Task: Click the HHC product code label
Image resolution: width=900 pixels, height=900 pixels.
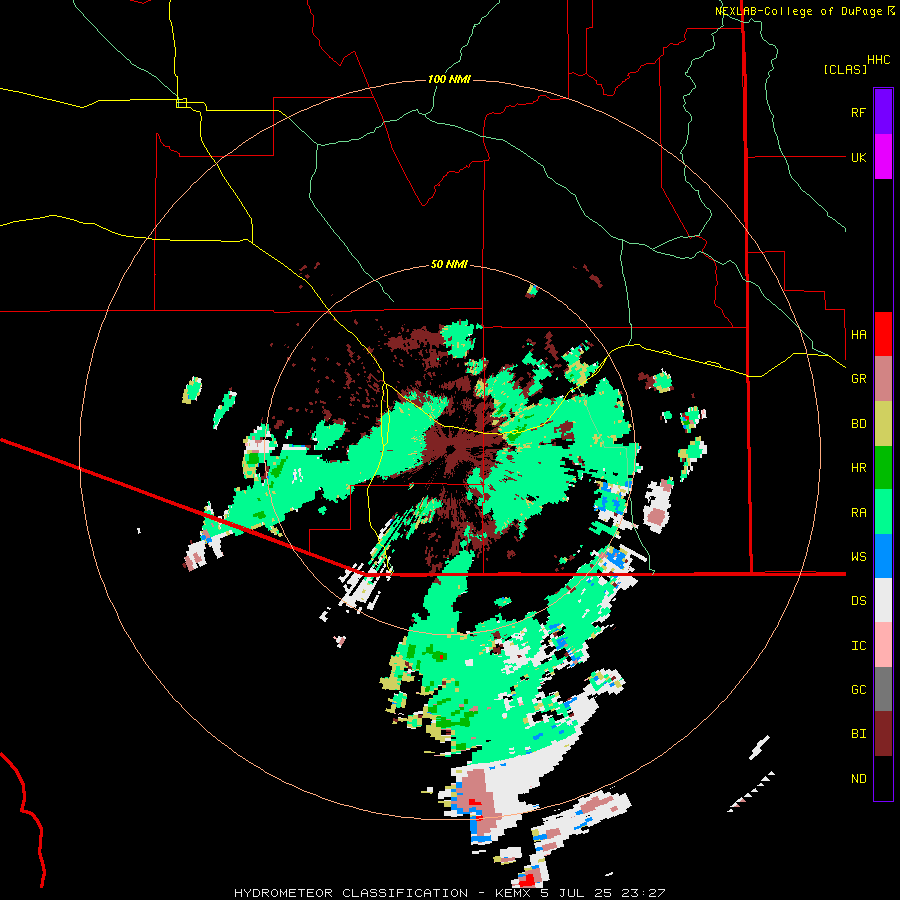Action: click(x=879, y=60)
